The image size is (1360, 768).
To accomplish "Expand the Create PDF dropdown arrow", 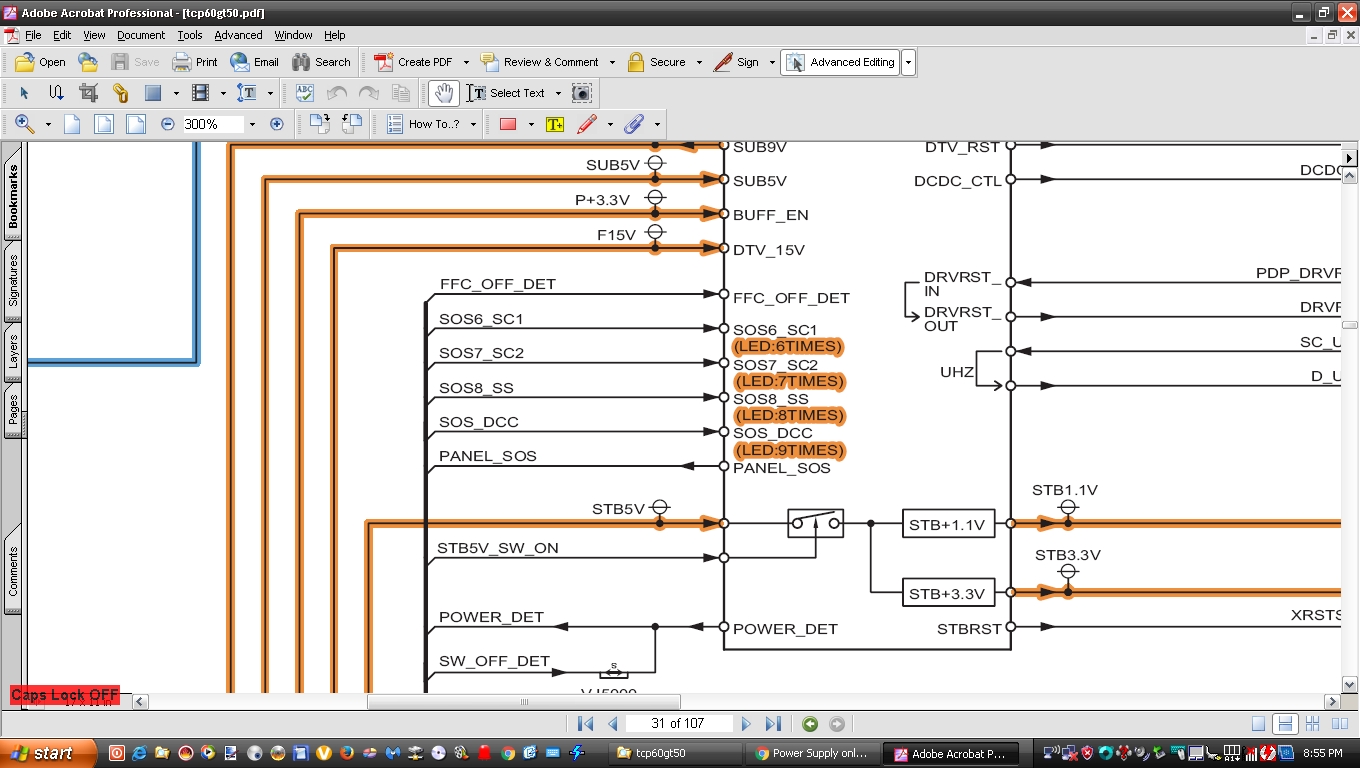I will (465, 62).
